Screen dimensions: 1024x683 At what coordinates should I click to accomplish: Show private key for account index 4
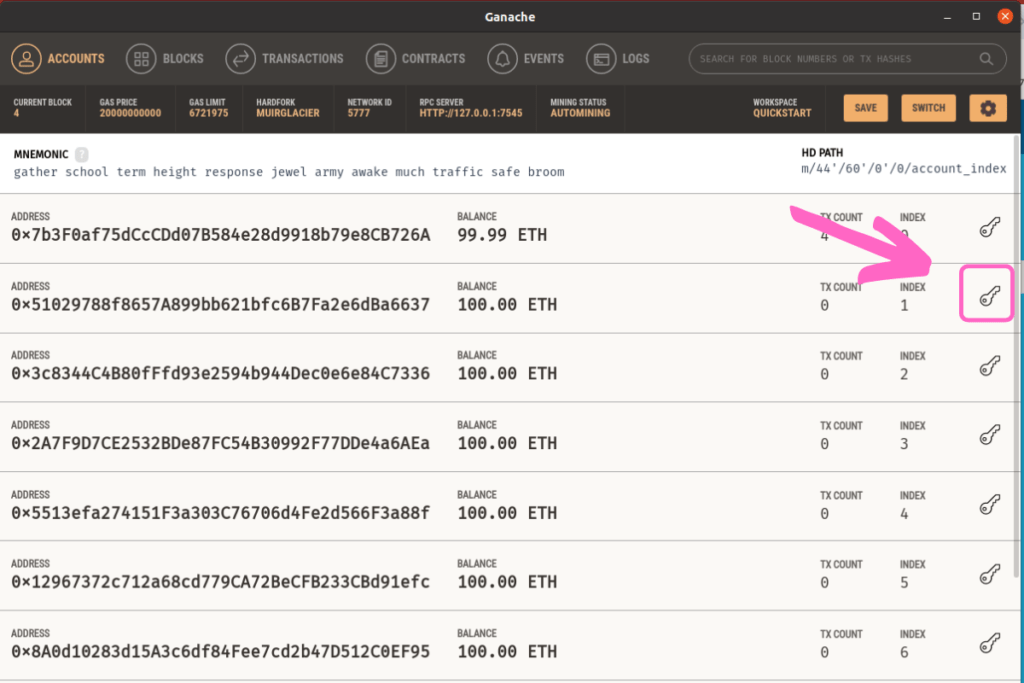click(989, 505)
